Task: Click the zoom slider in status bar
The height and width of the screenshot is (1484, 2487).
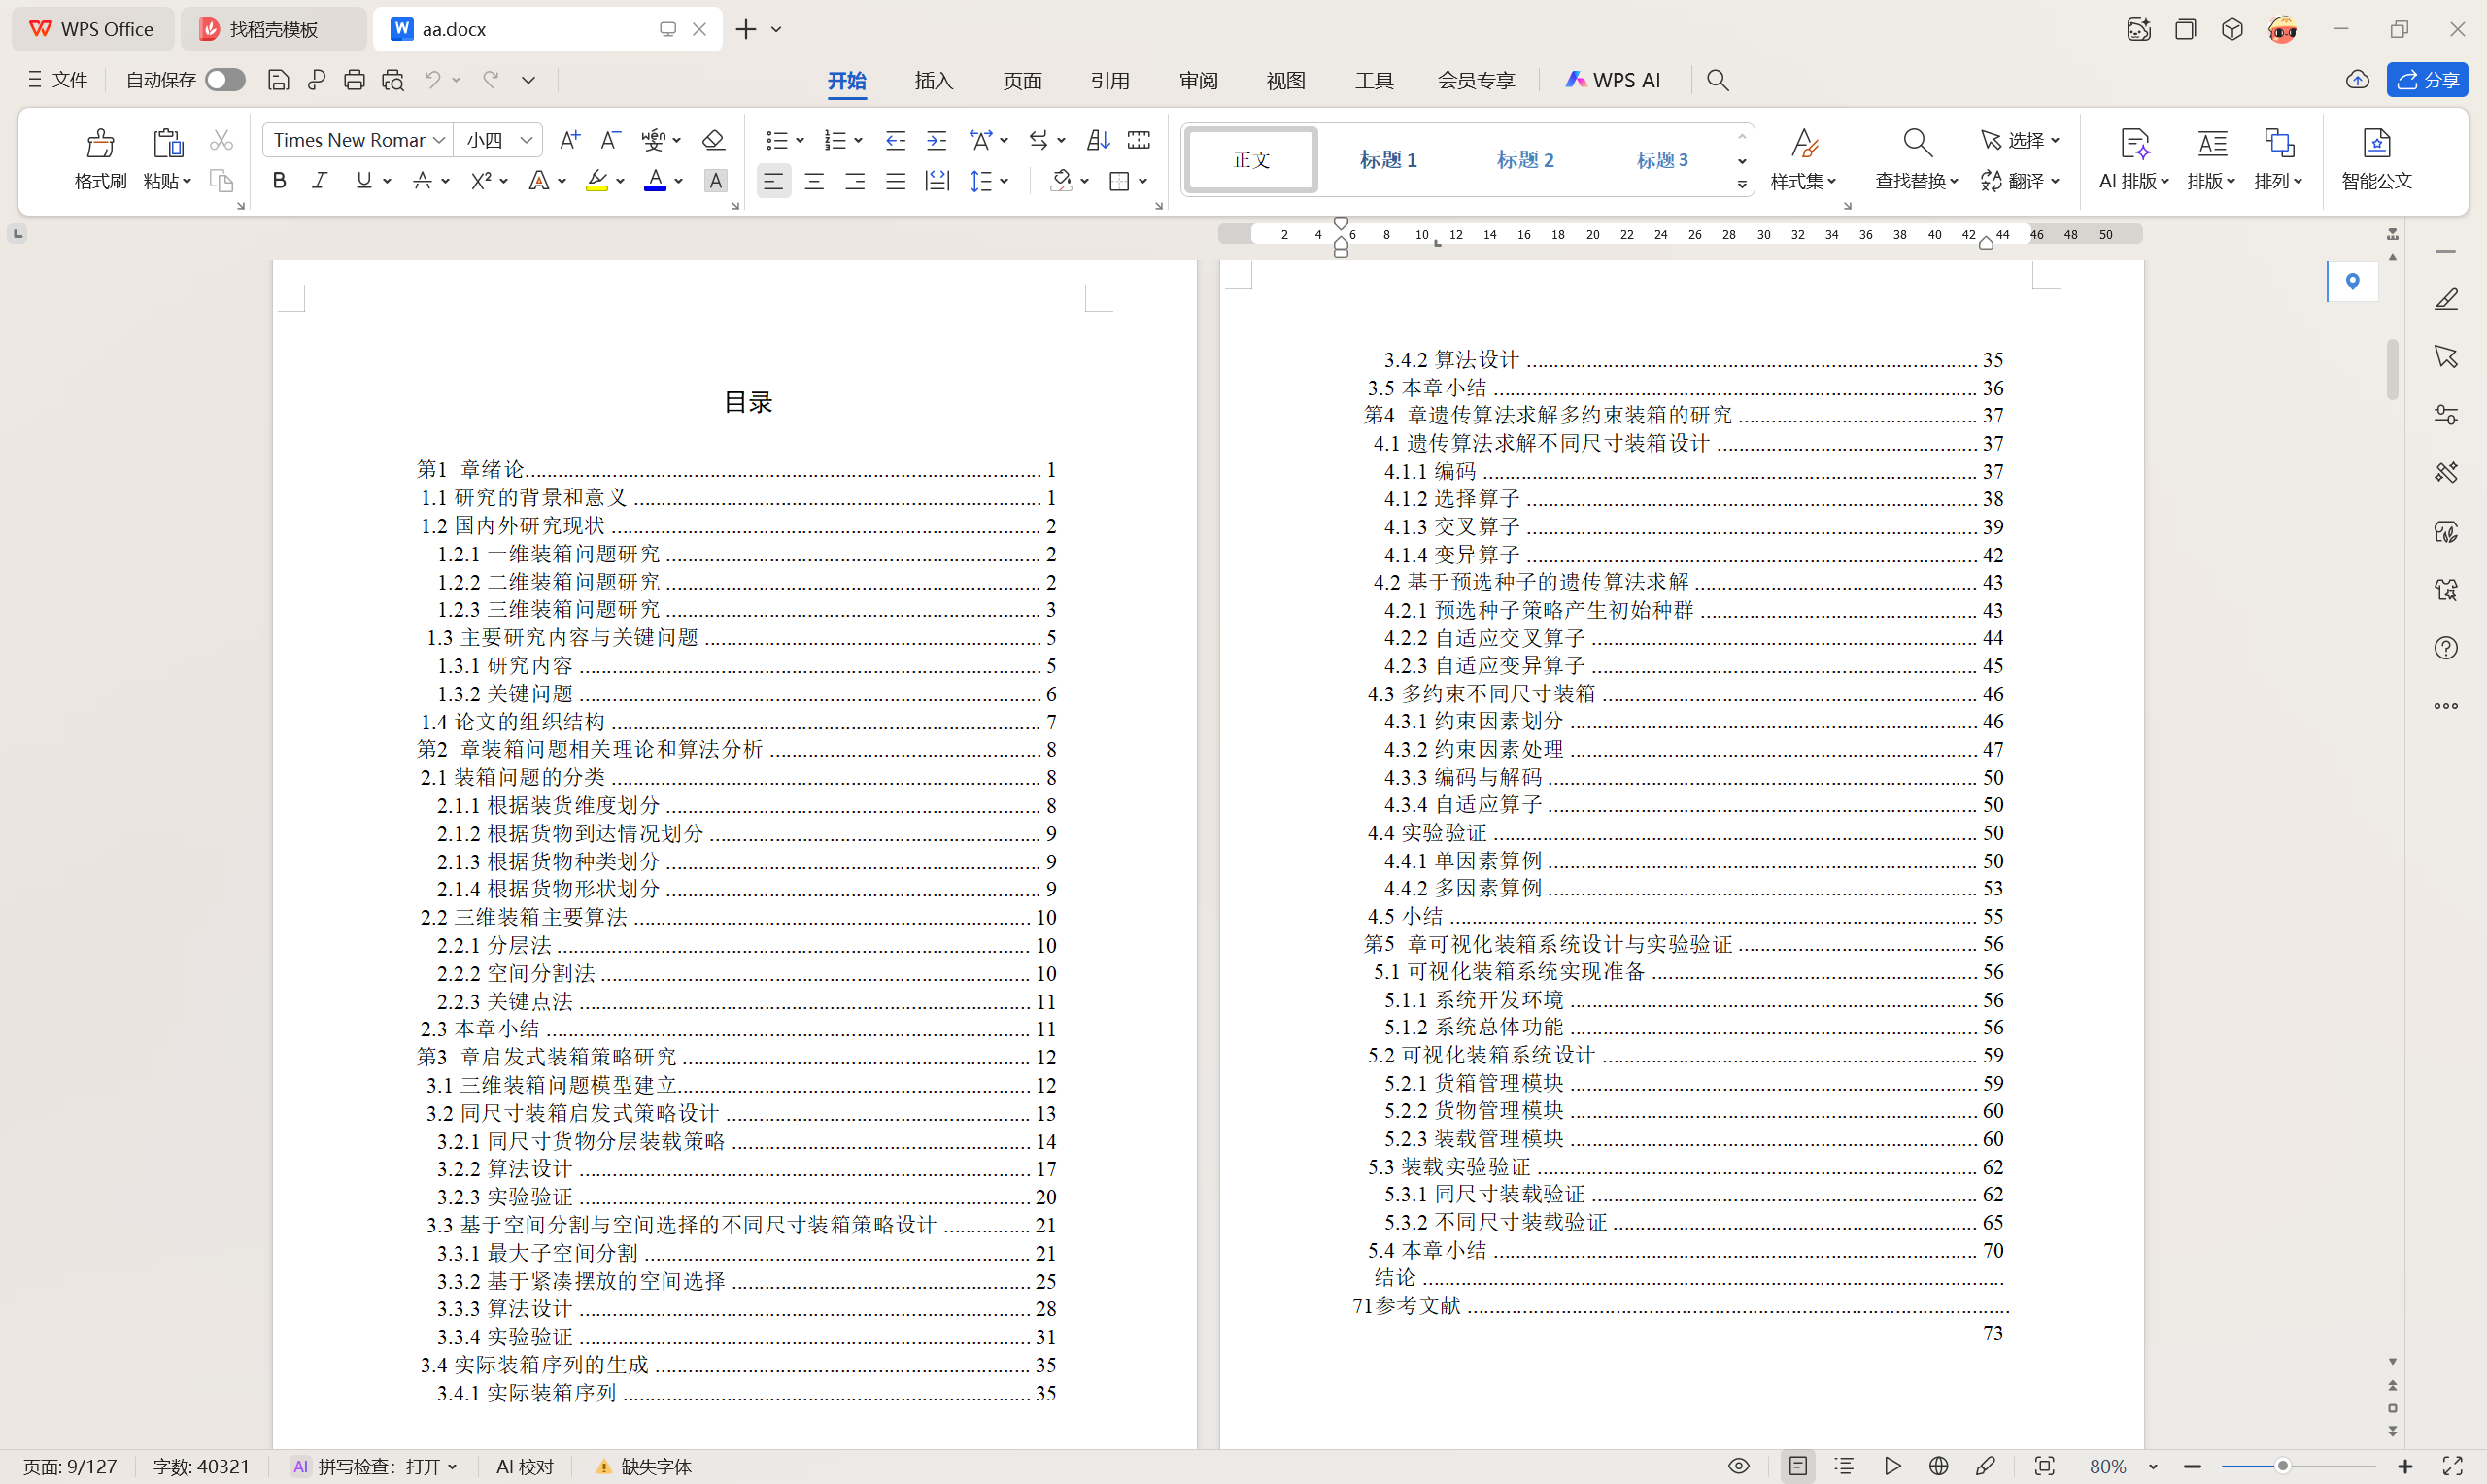Action: [2283, 1466]
